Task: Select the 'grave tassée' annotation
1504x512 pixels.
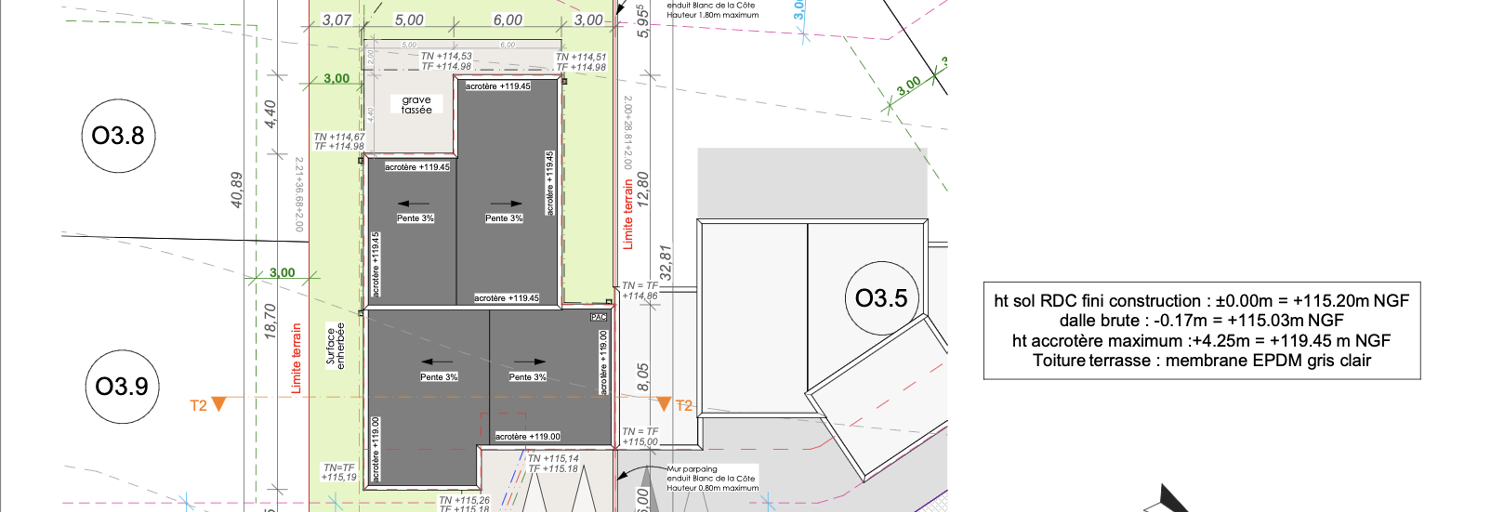Action: coord(418,106)
